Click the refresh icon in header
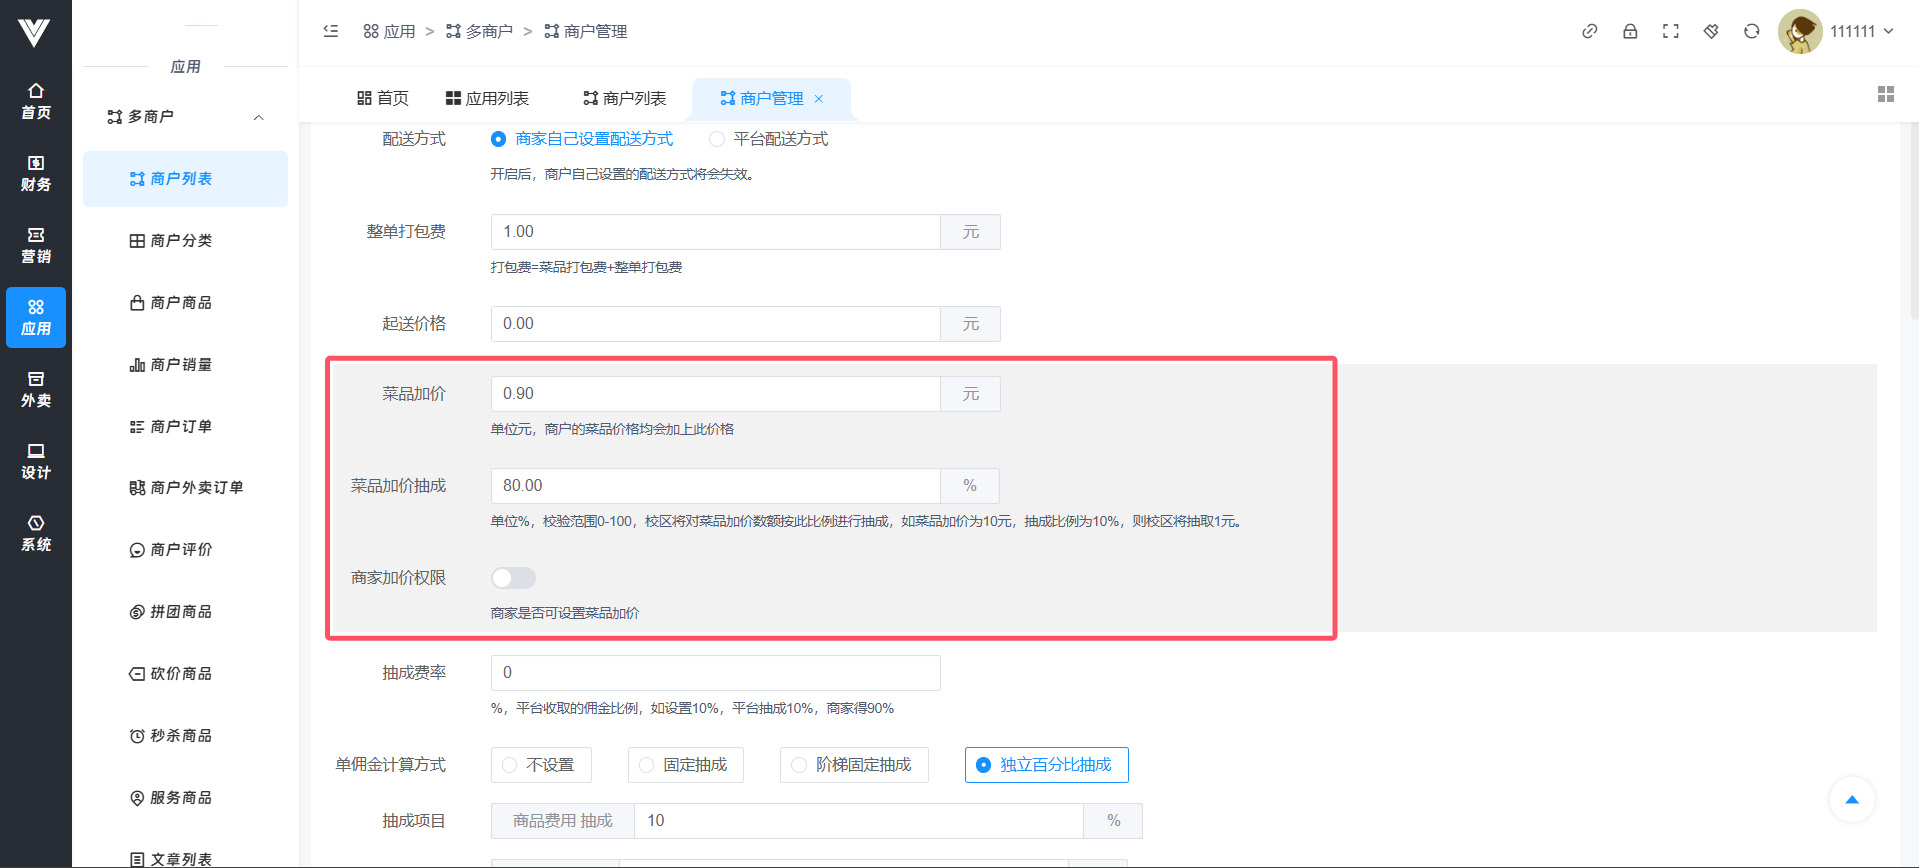 coord(1751,31)
